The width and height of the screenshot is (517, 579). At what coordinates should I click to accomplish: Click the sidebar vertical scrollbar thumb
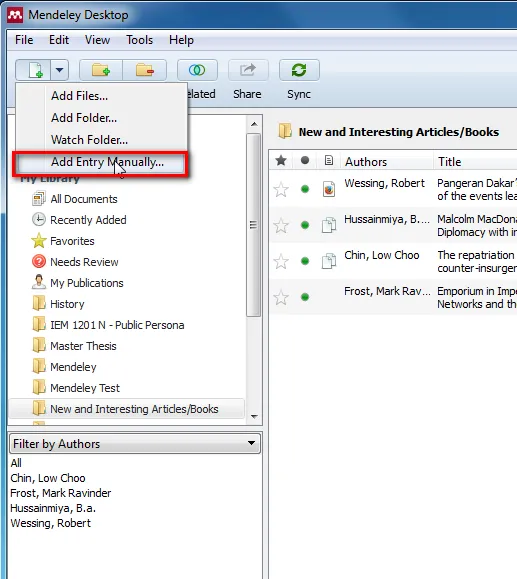tap(253, 225)
